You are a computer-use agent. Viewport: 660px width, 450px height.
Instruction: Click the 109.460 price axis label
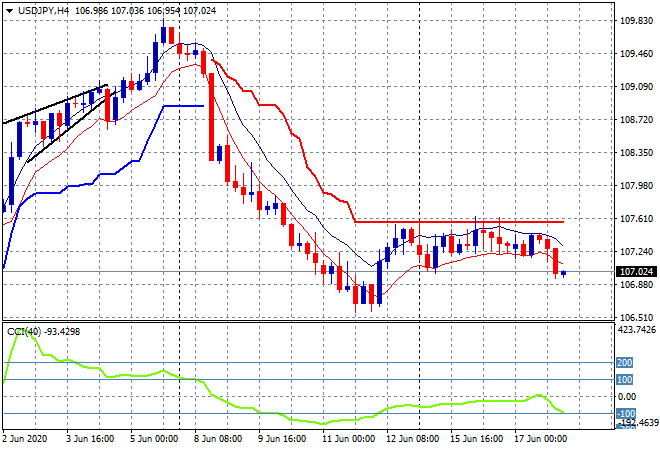[636, 53]
